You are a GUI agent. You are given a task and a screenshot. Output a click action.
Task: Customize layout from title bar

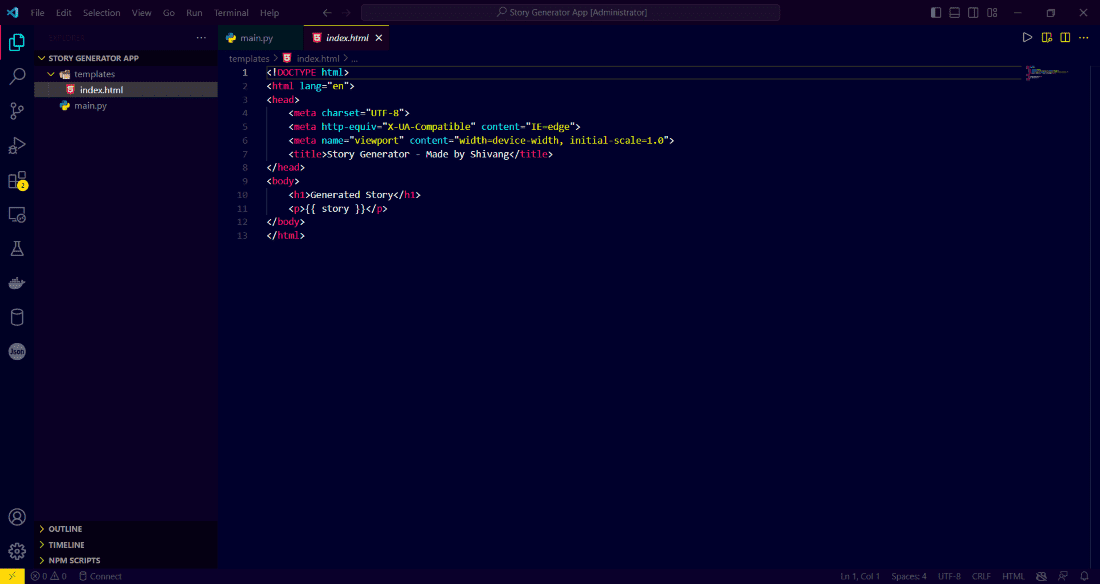point(992,13)
